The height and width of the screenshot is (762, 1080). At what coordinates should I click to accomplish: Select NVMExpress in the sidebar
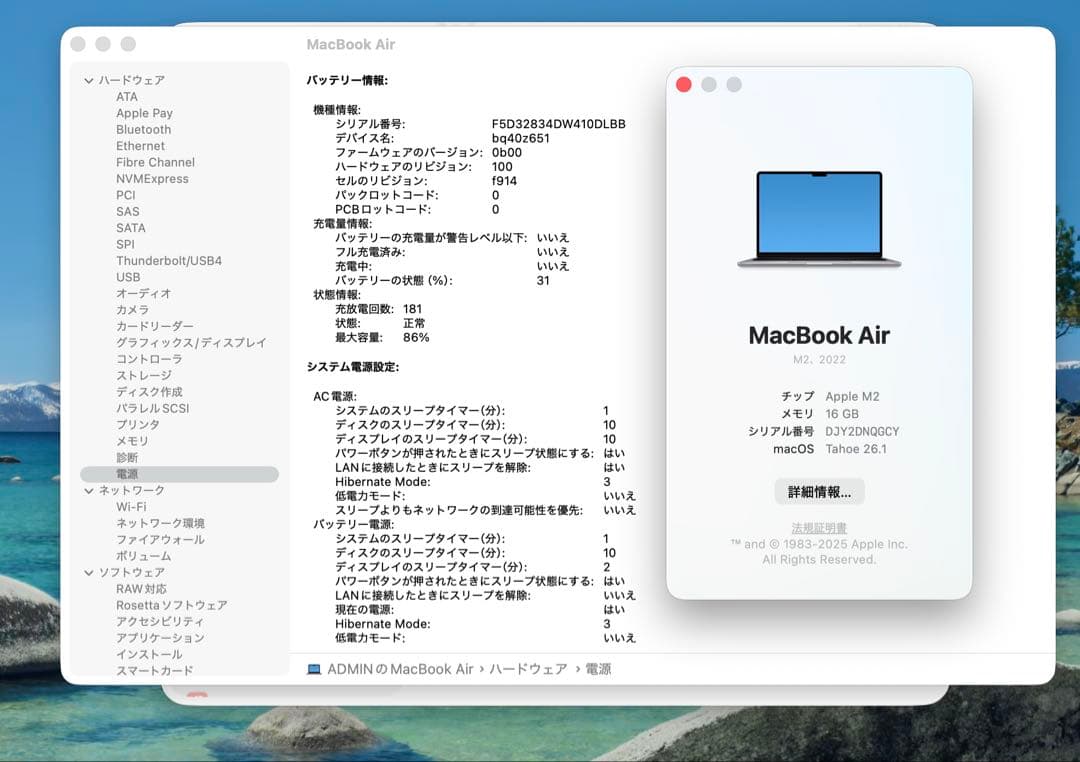tap(152, 179)
